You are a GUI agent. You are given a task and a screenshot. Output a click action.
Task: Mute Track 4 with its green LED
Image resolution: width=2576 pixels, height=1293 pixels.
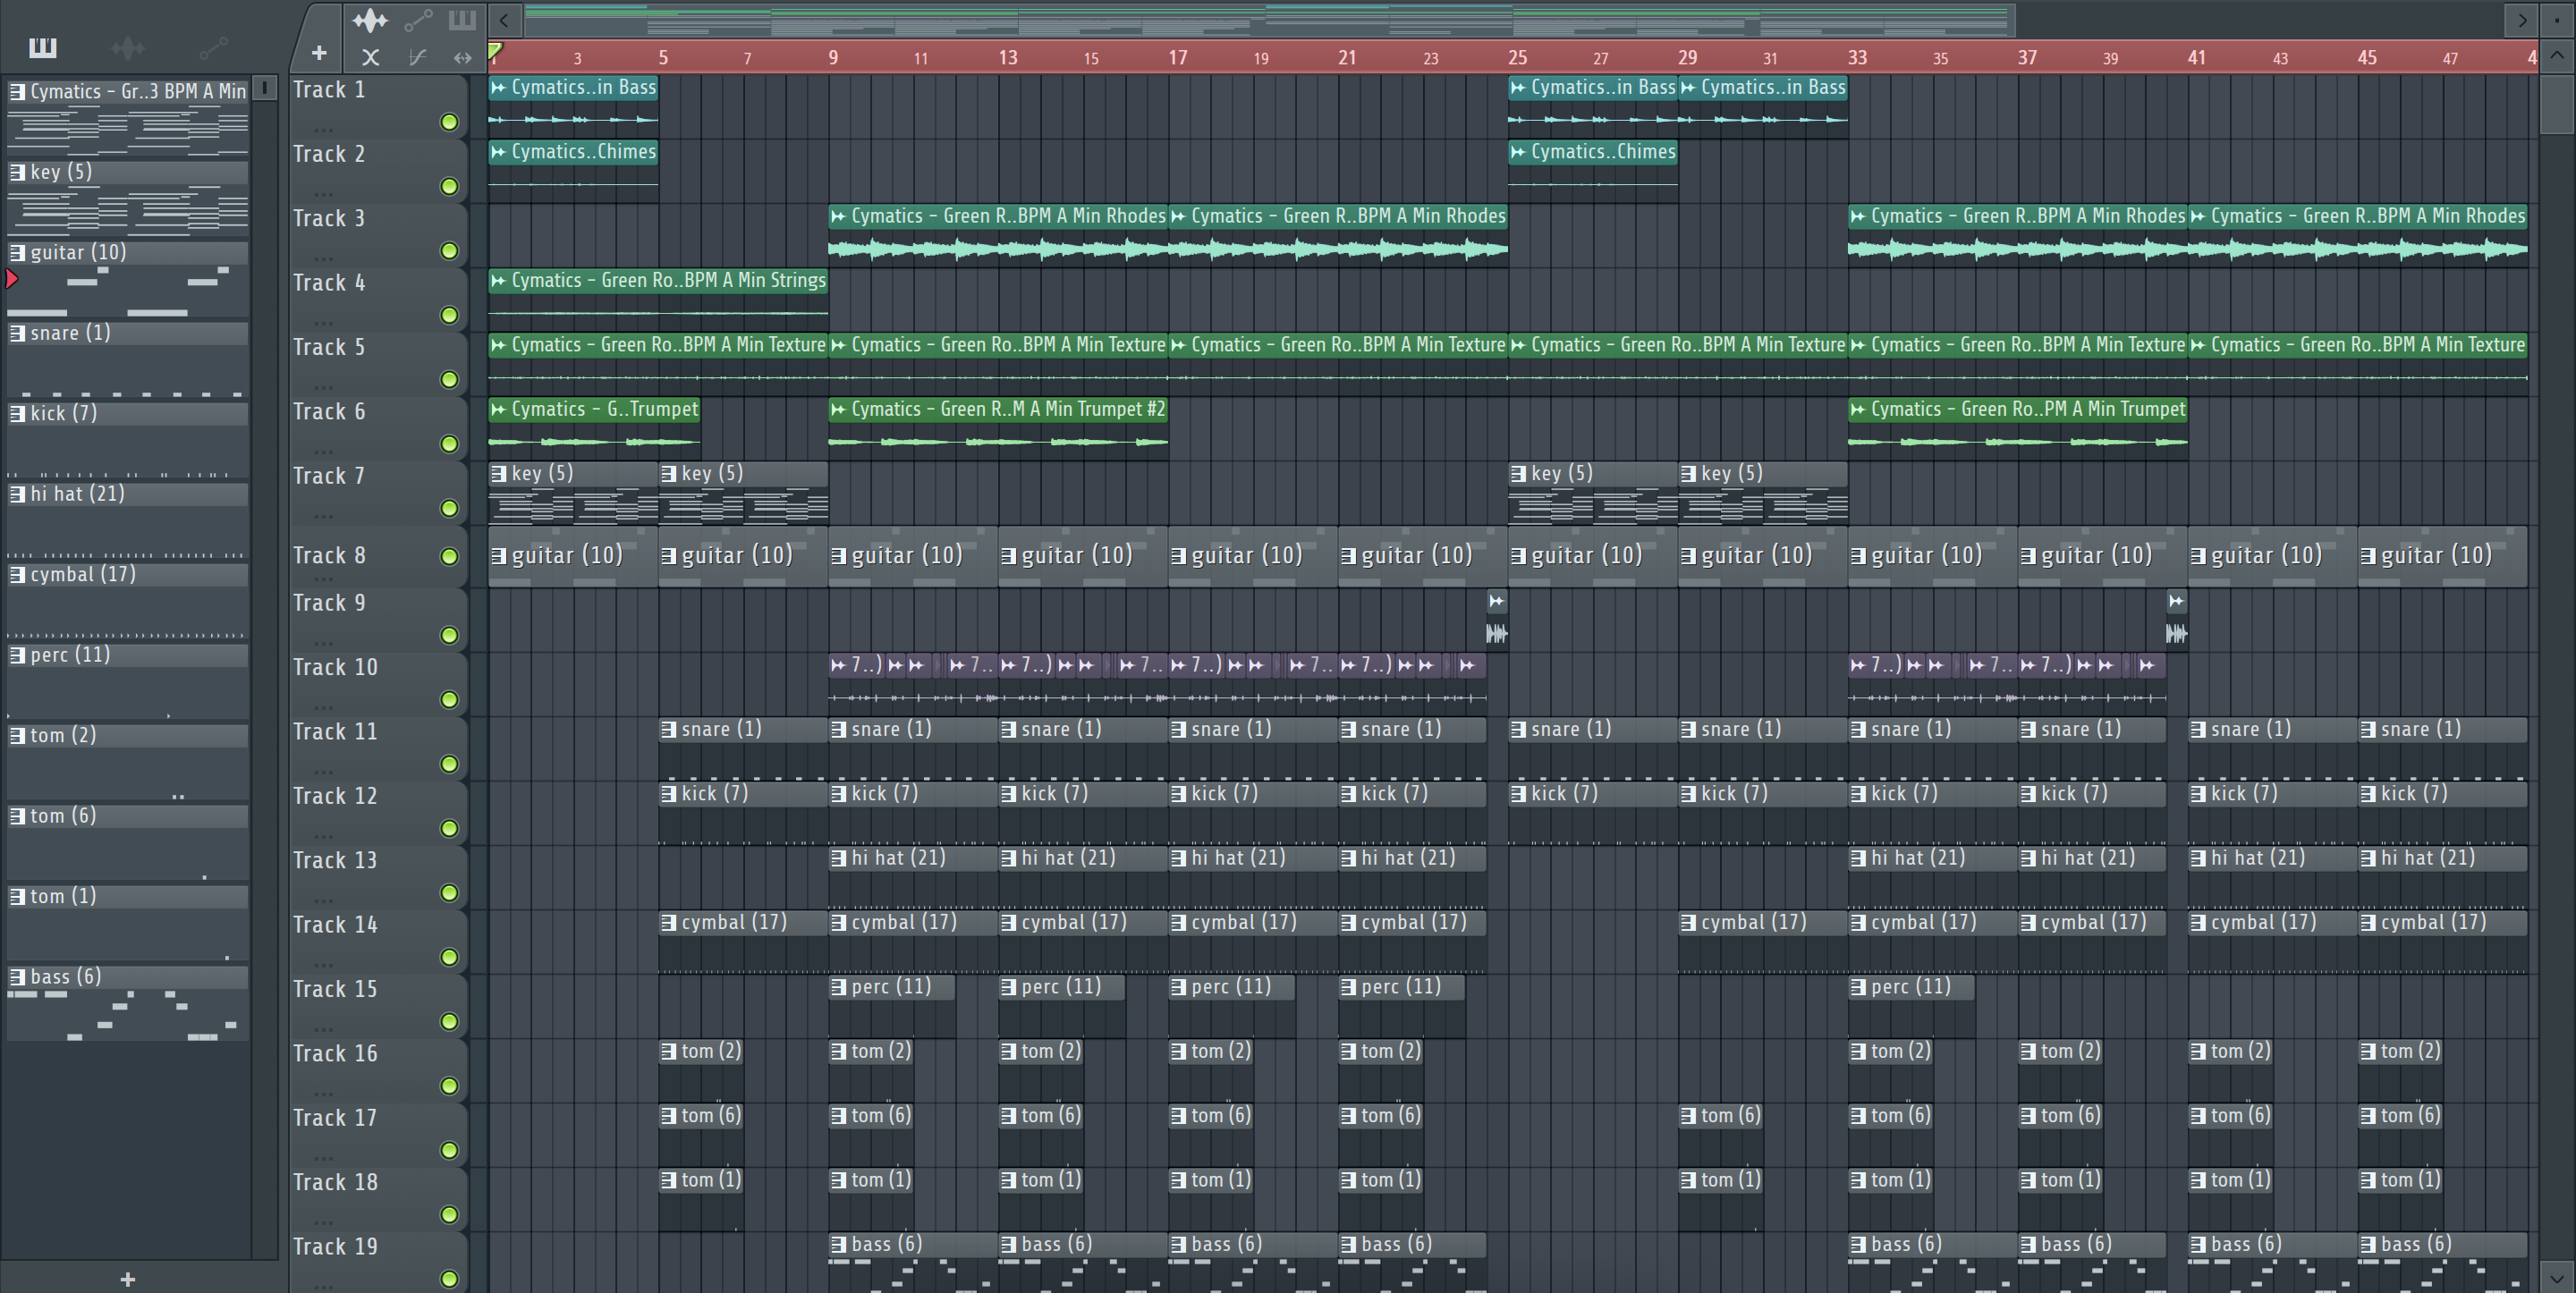pos(450,315)
